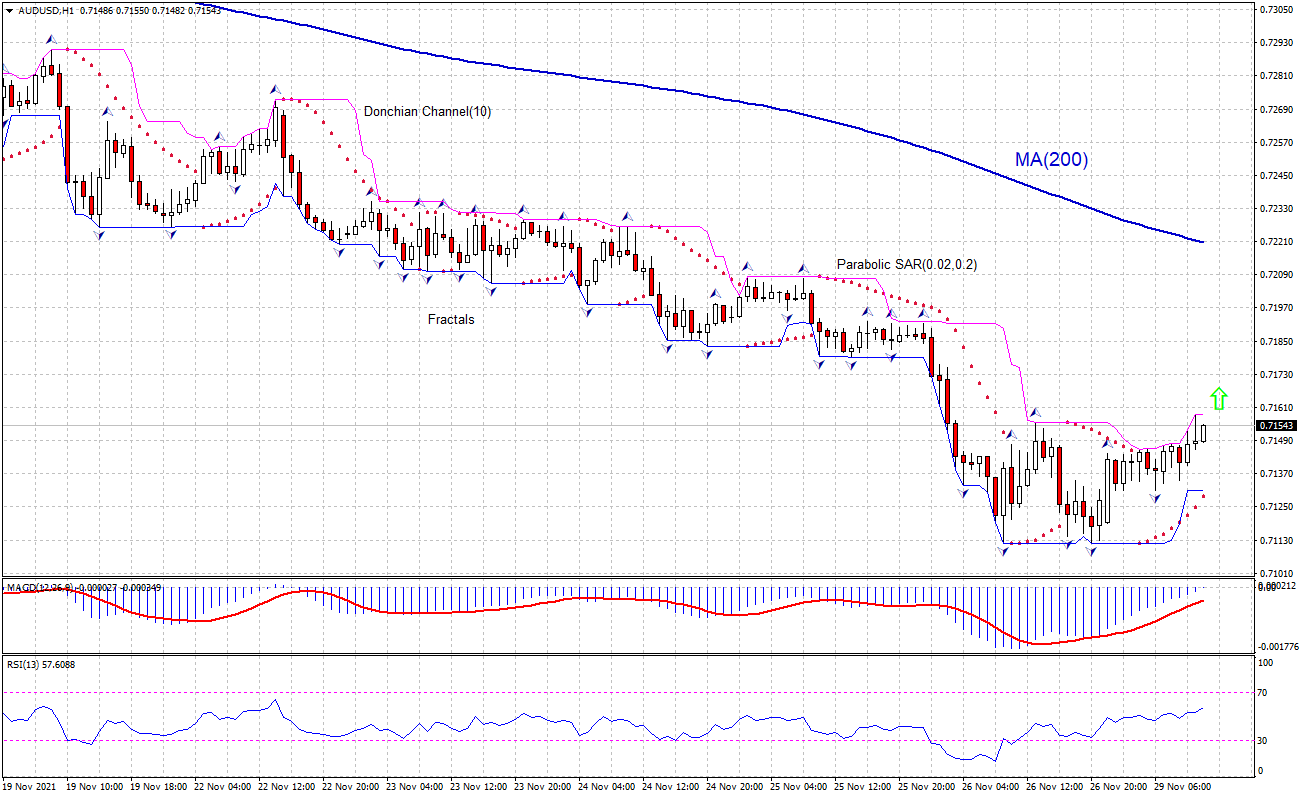Click the 19 Nov 2021 date label
Image resolution: width=1300 pixels, height=798 pixels.
(31, 787)
